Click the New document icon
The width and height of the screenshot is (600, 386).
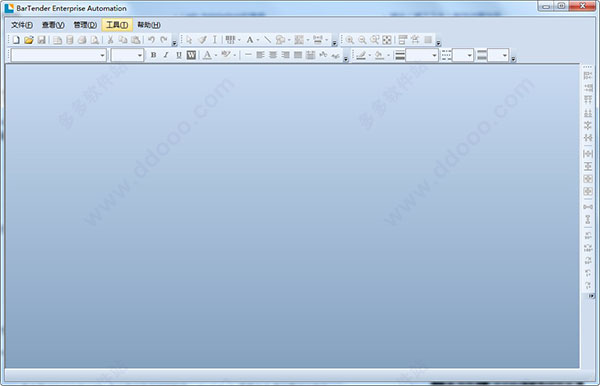[x=16, y=40]
